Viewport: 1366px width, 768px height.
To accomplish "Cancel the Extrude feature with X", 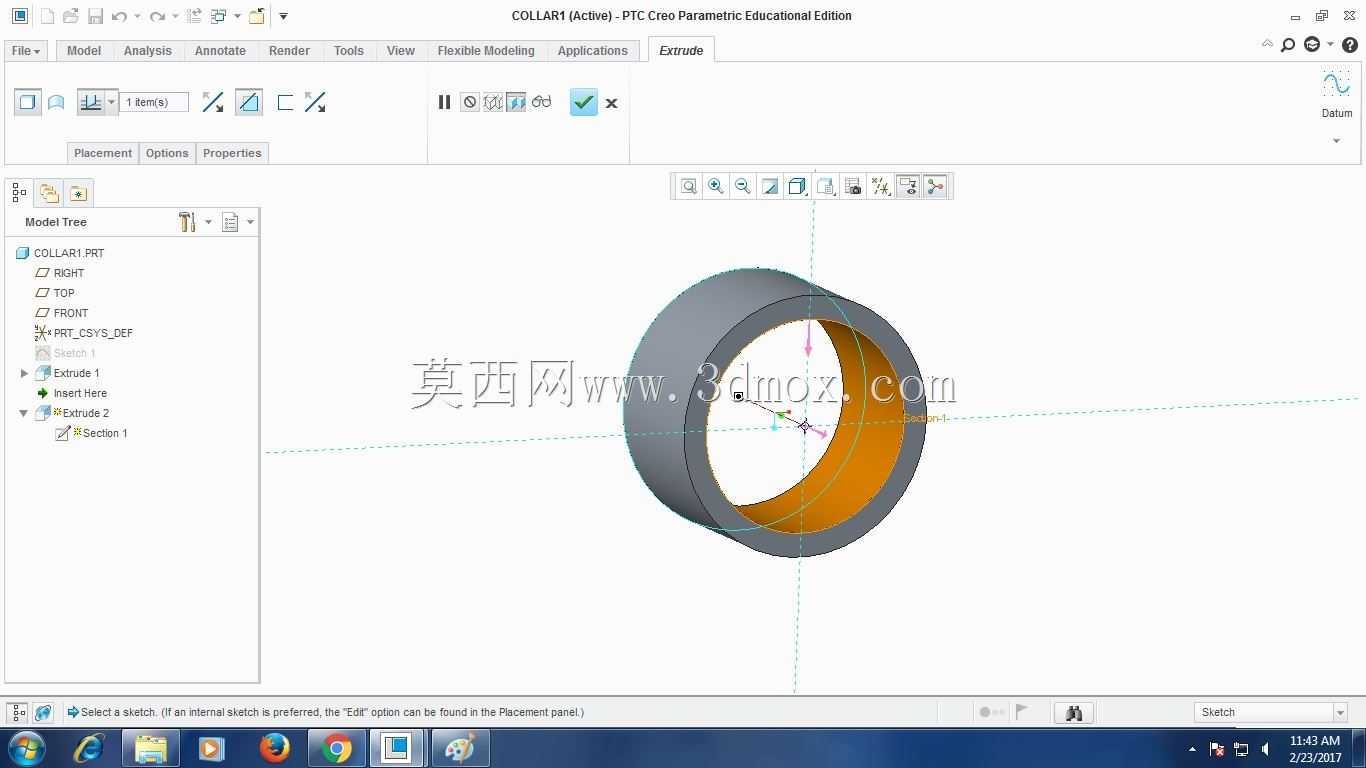I will 611,103.
